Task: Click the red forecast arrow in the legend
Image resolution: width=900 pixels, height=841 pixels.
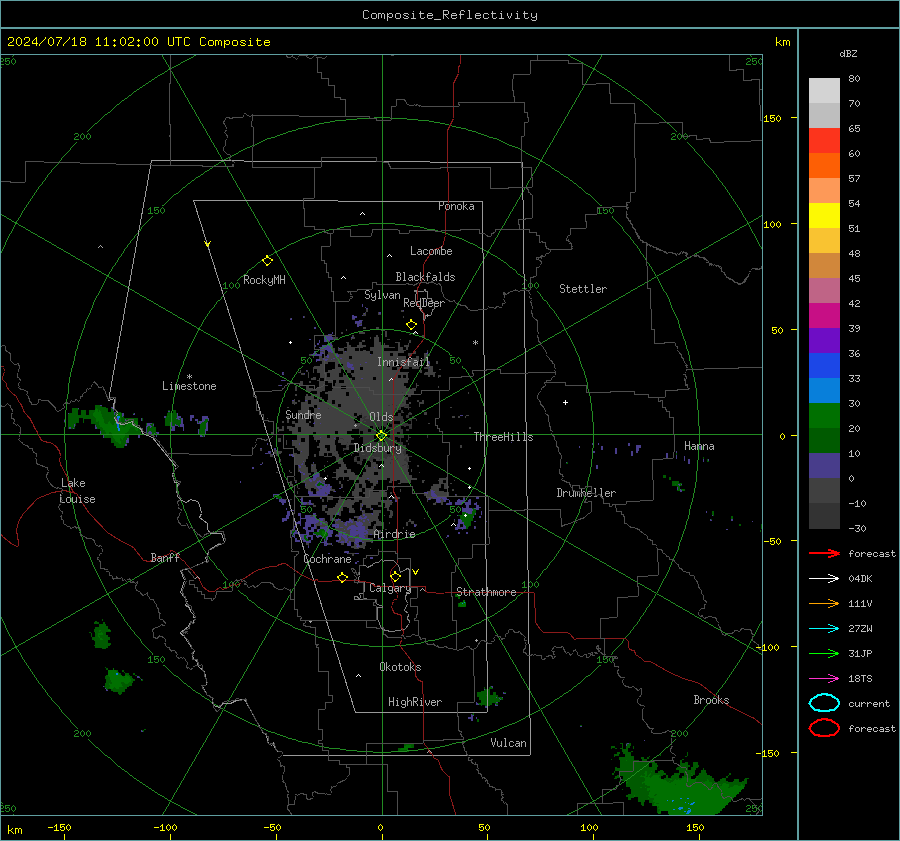Action: [x=824, y=553]
